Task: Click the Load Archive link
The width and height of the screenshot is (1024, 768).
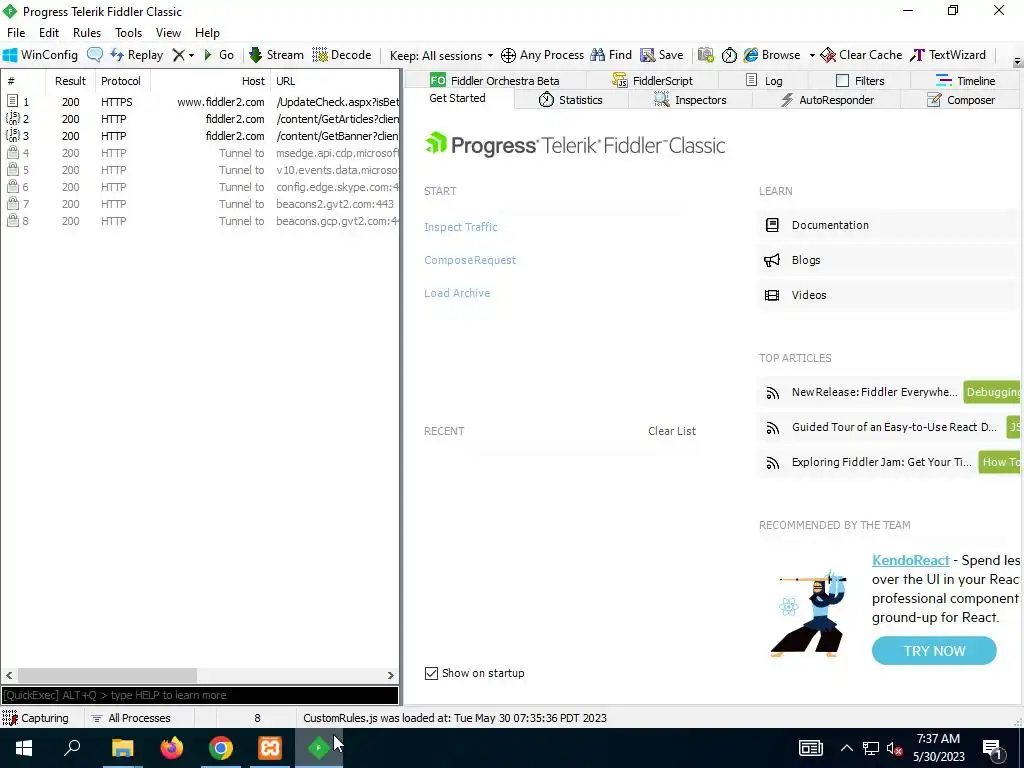Action: pyautogui.click(x=456, y=293)
